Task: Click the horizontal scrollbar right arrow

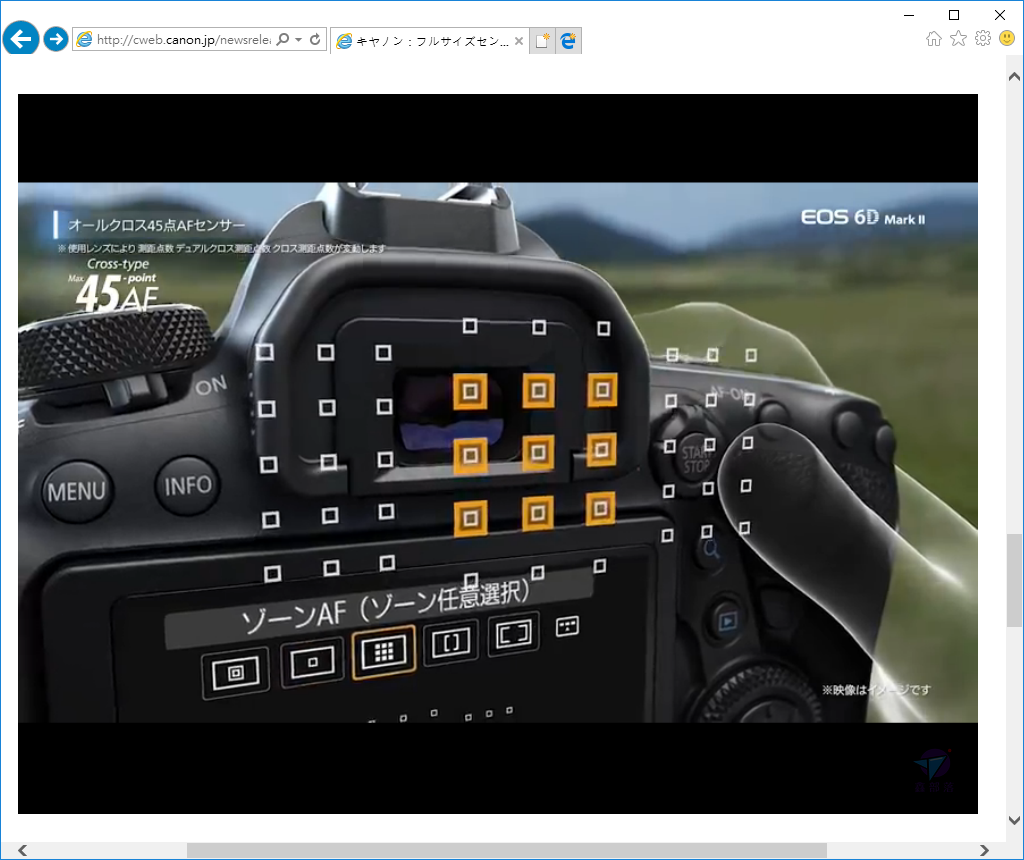Action: (x=984, y=850)
